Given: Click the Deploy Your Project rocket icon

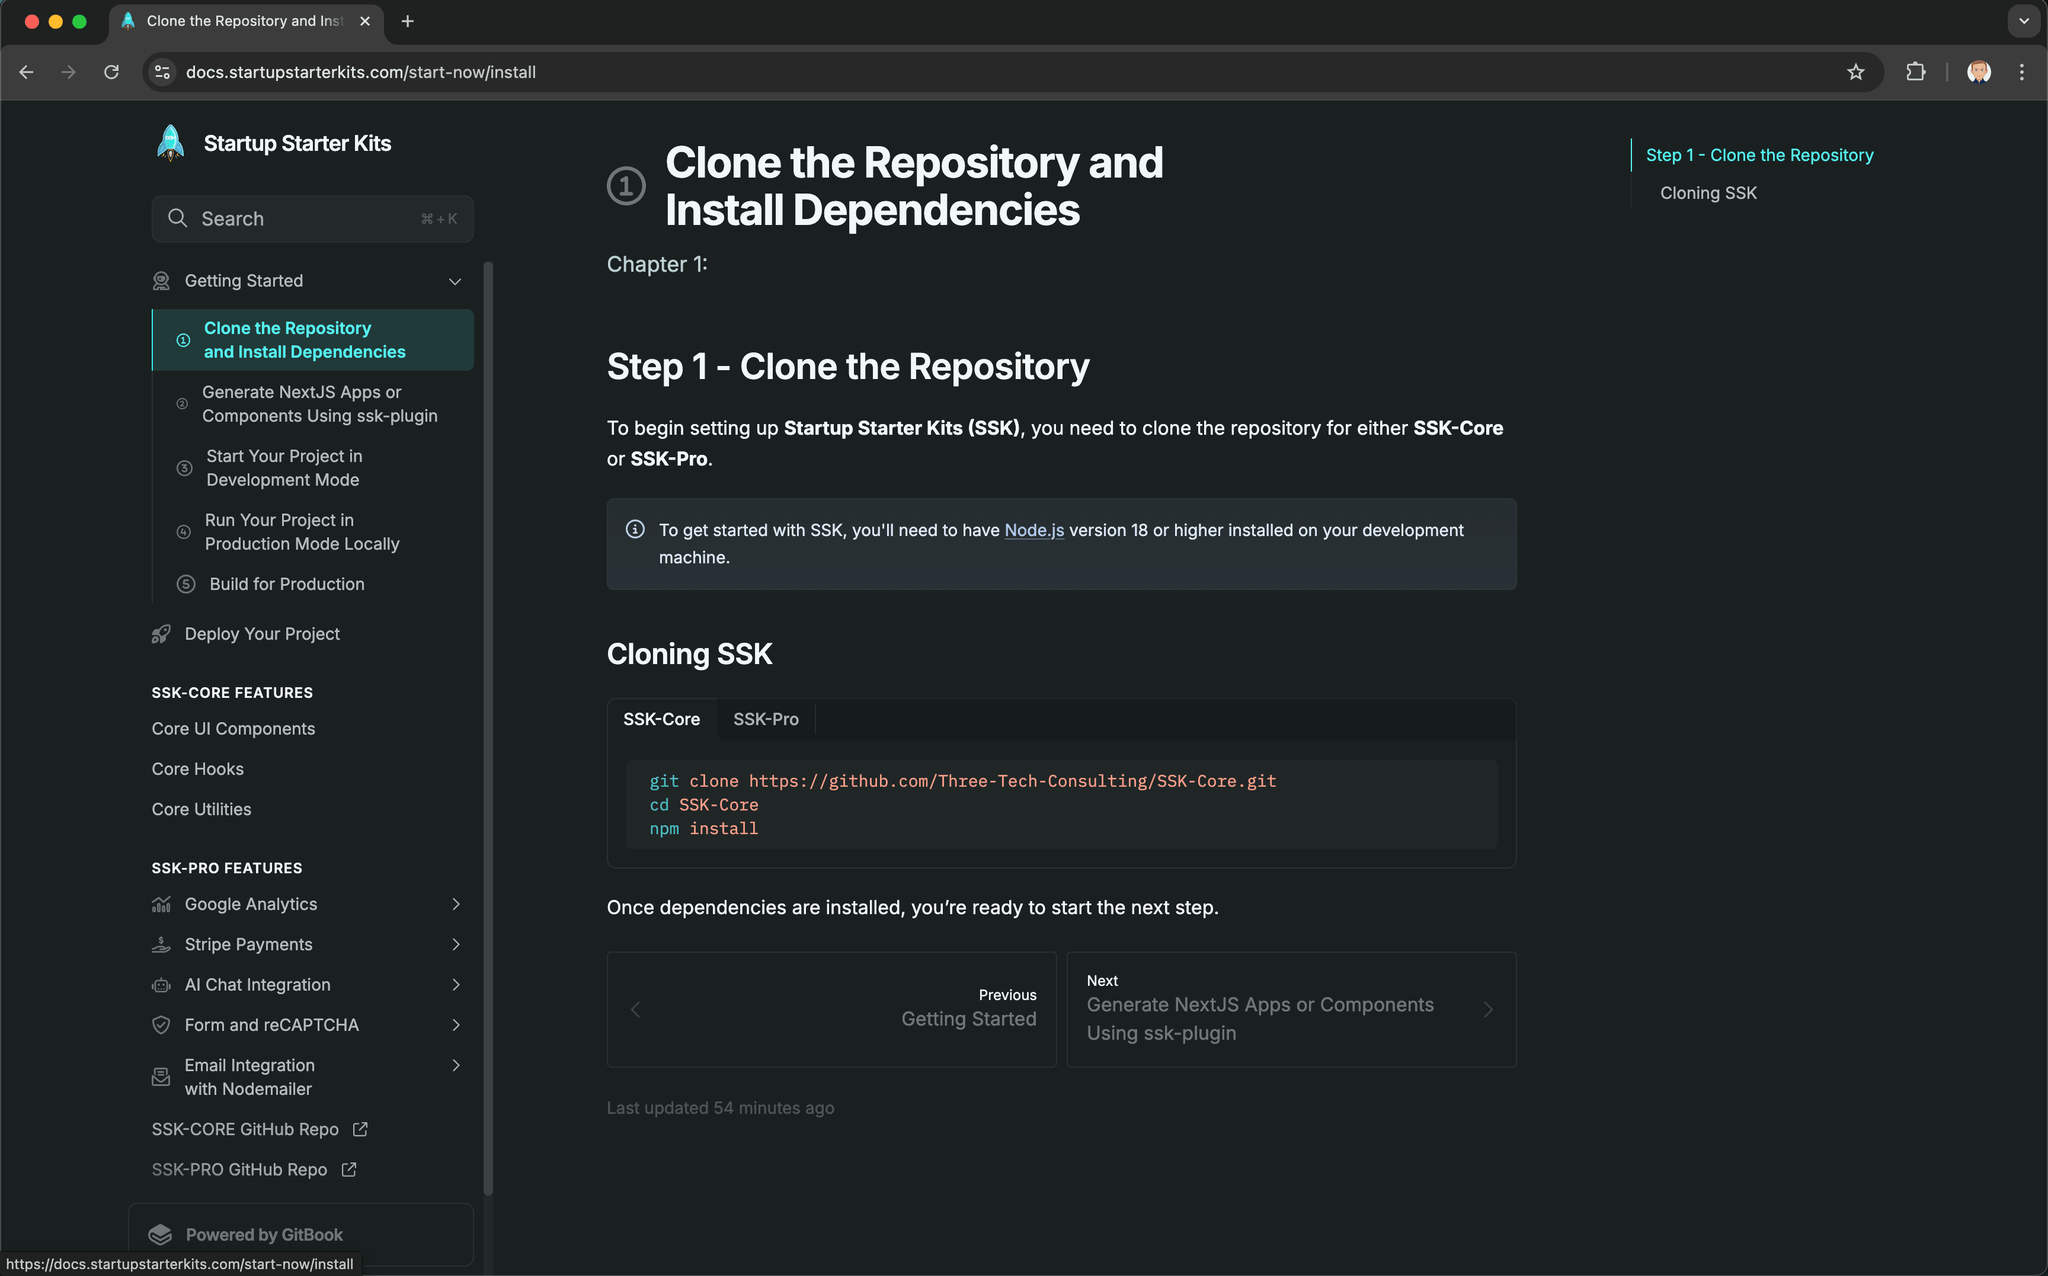Looking at the screenshot, I should pos(161,634).
